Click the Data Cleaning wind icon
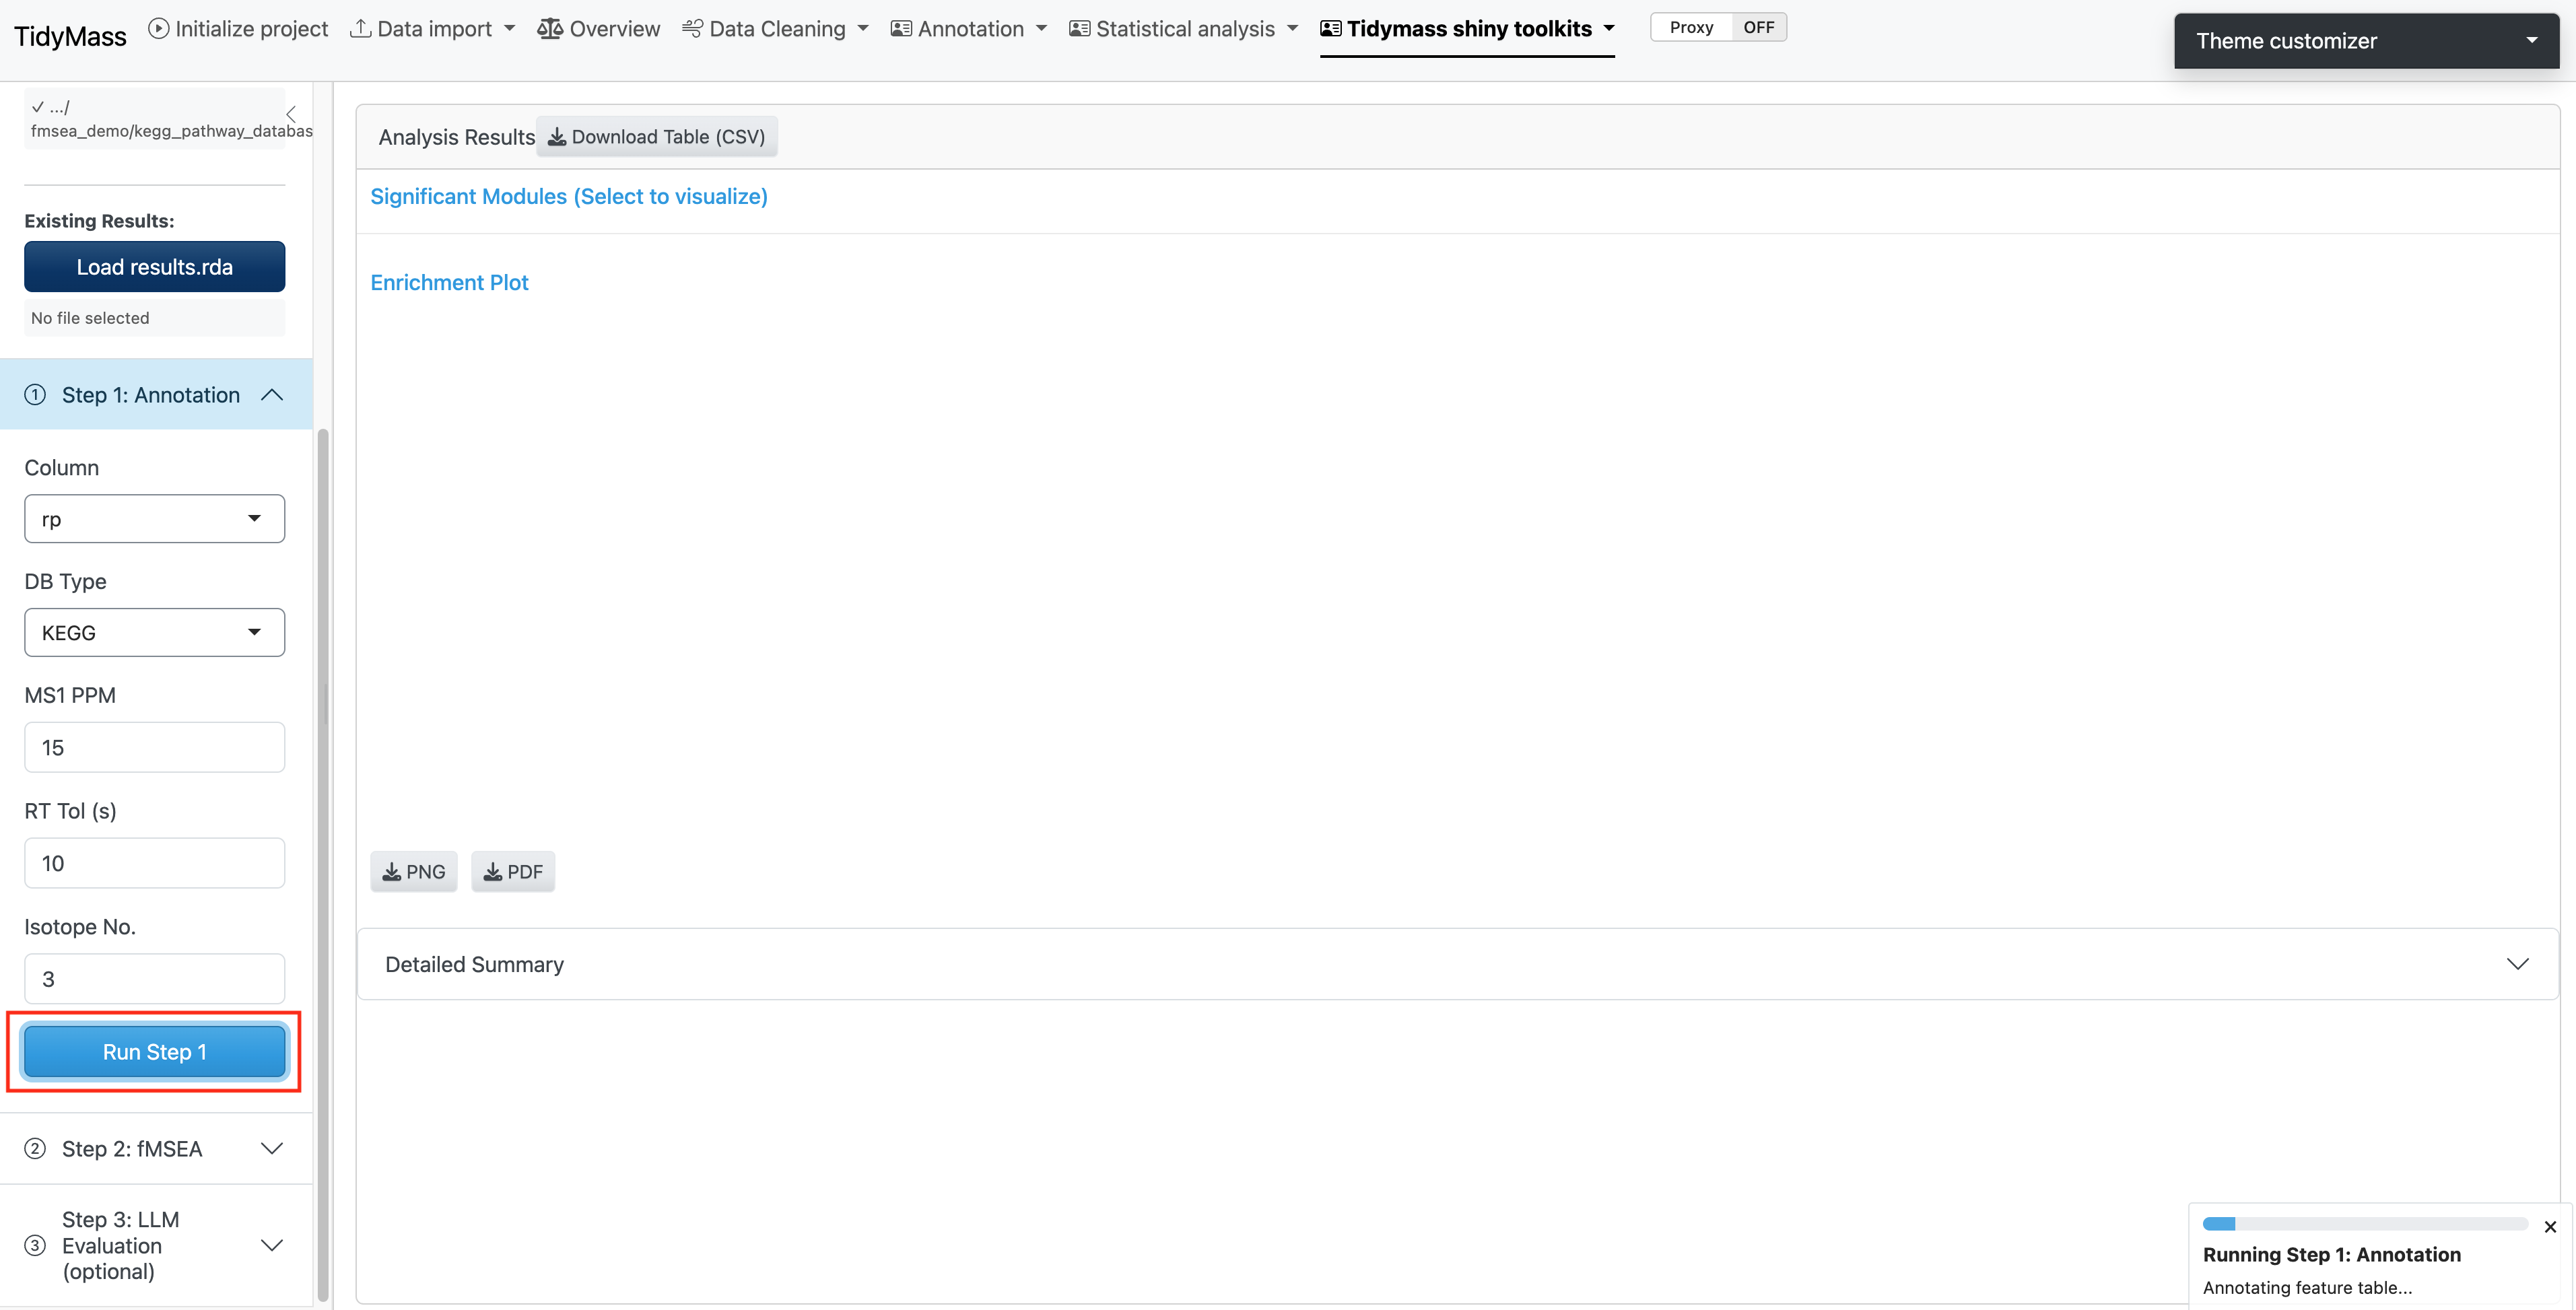The height and width of the screenshot is (1310, 2576). (x=691, y=28)
